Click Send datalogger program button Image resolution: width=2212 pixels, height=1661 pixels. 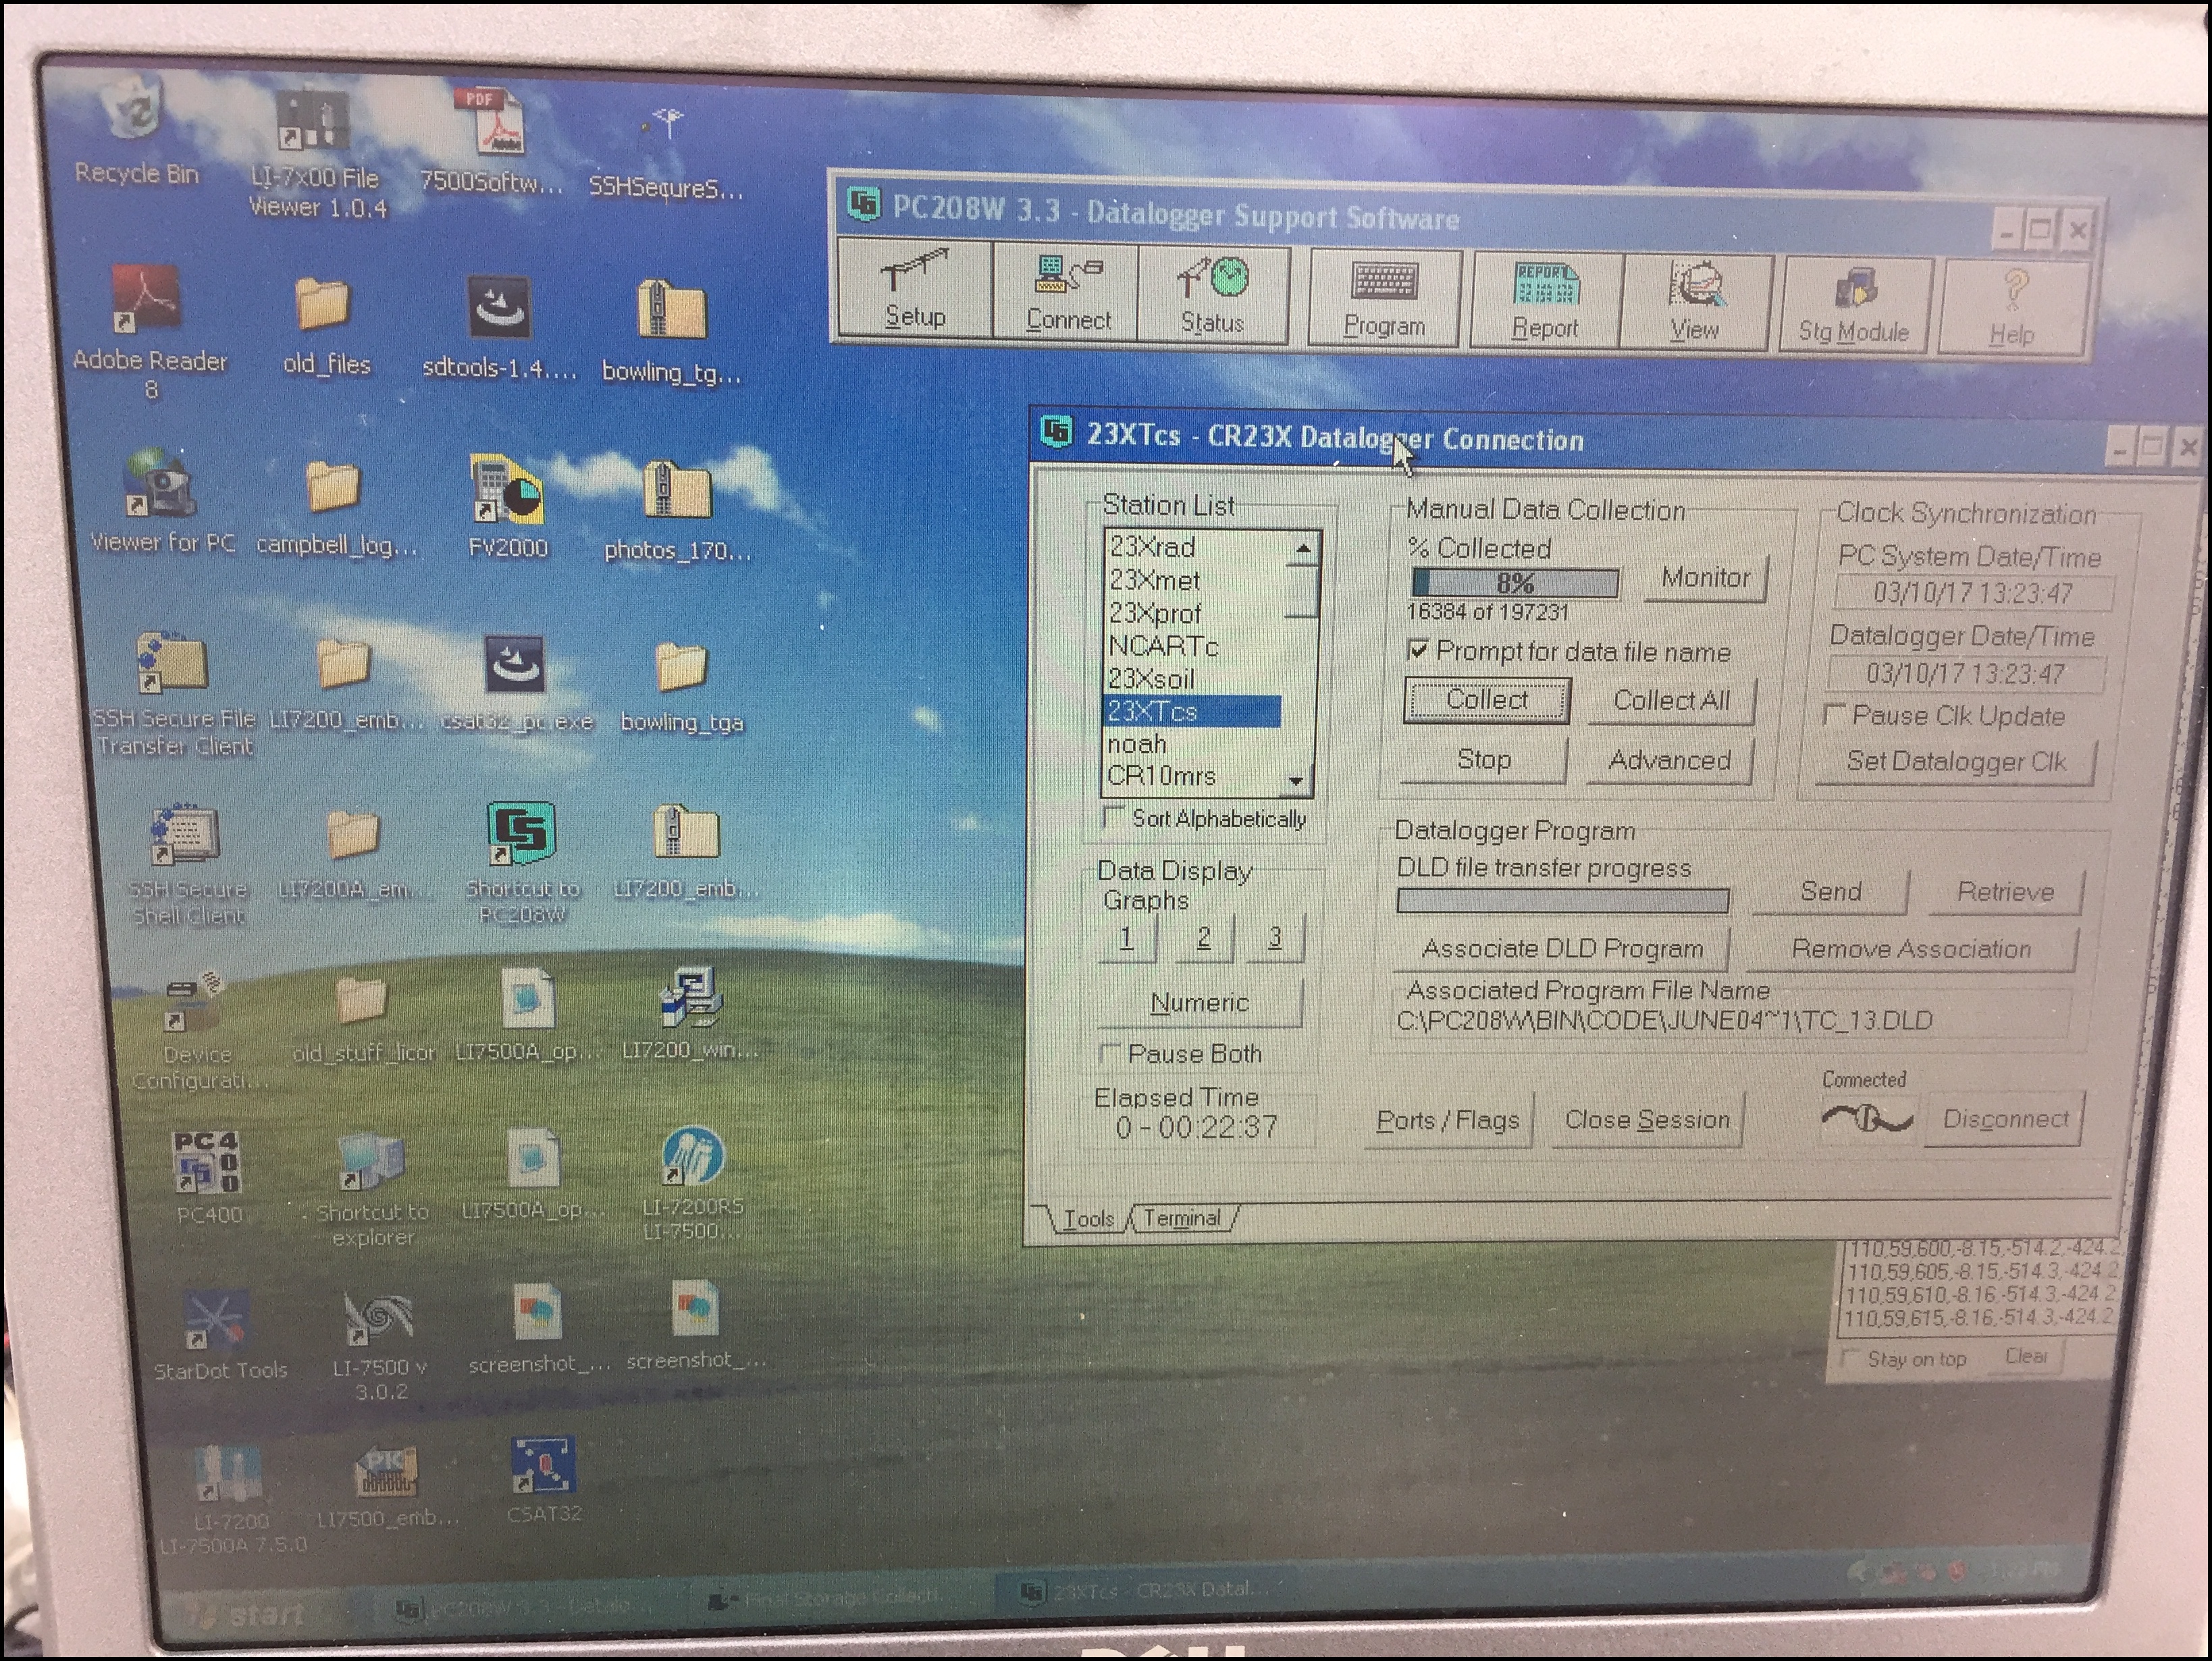coord(1830,891)
